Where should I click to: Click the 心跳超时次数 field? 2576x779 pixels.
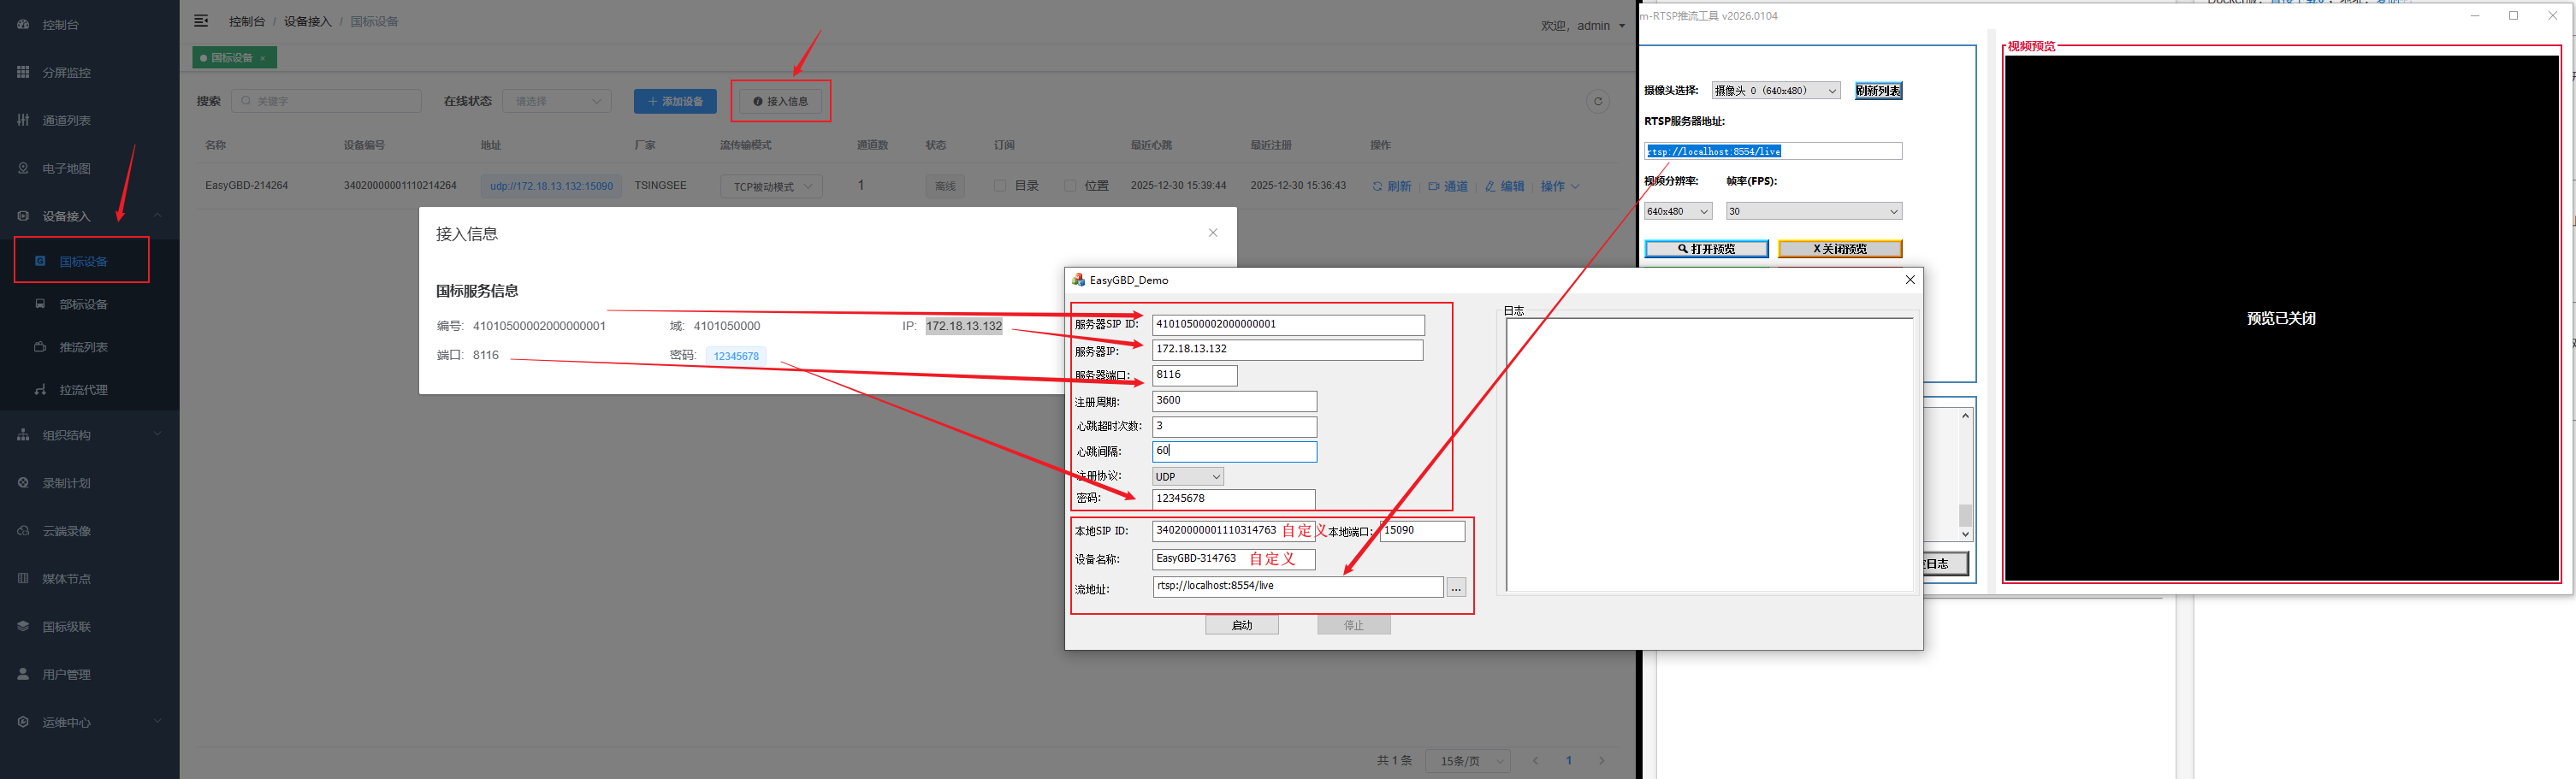1234,426
